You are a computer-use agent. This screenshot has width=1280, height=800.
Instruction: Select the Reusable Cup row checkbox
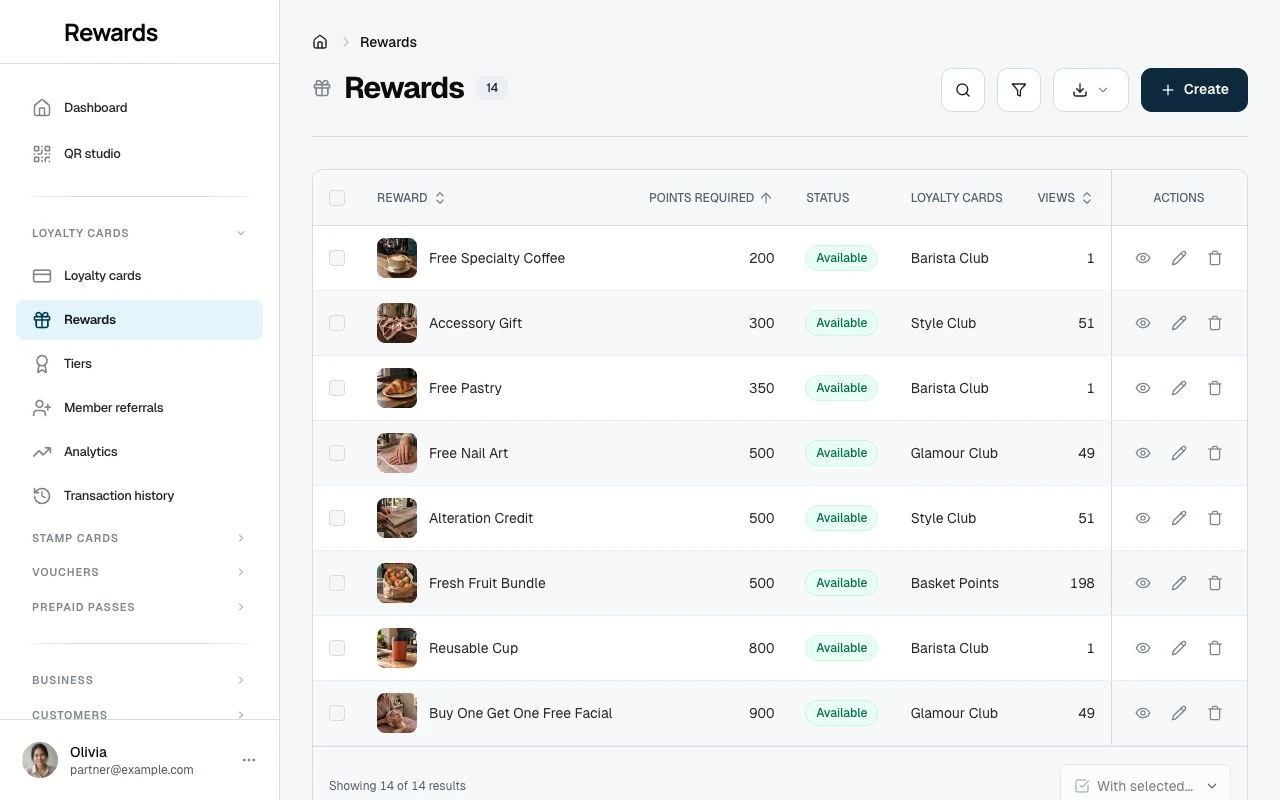coord(337,648)
